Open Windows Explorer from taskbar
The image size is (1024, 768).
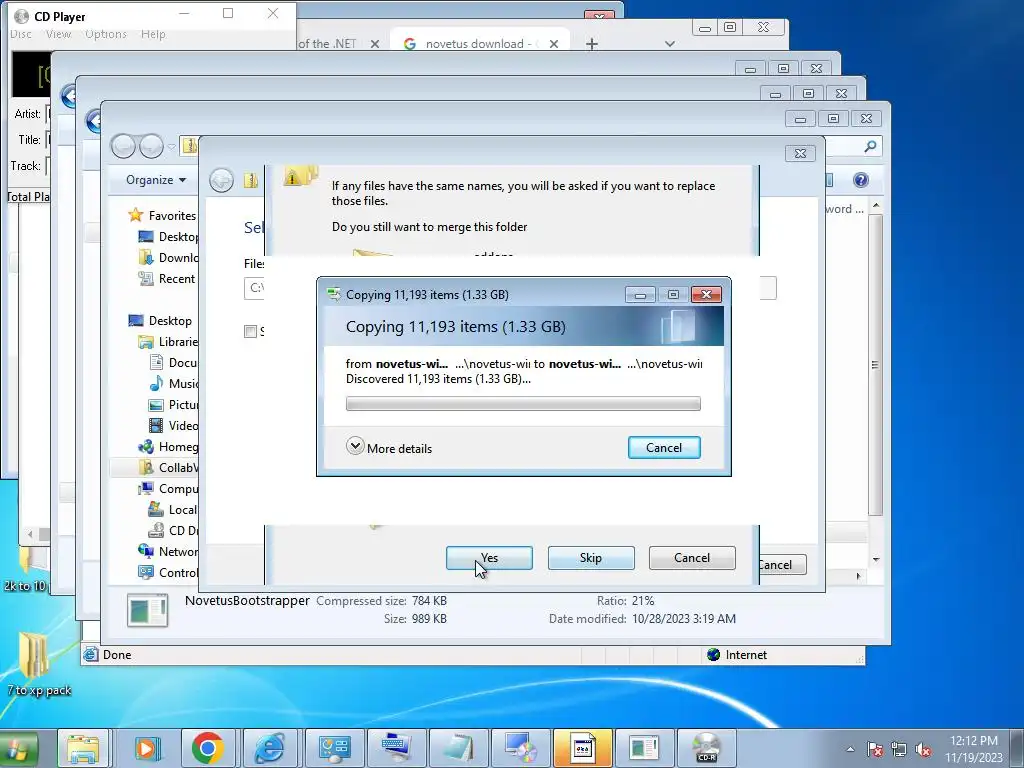point(83,748)
